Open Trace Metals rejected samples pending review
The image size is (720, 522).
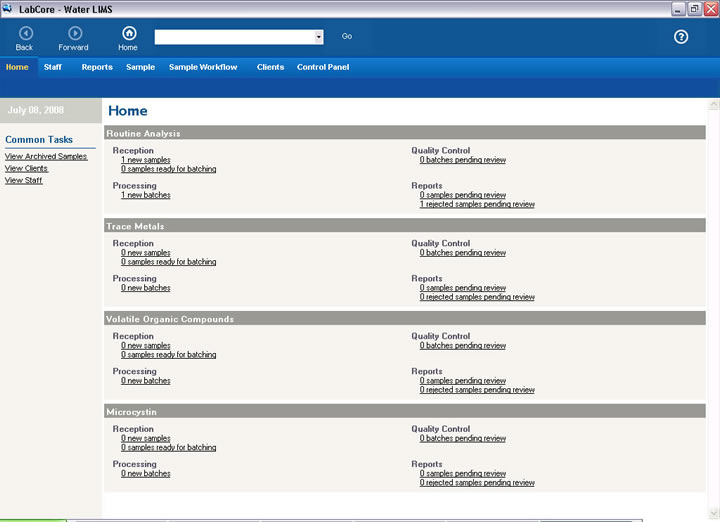pos(477,297)
